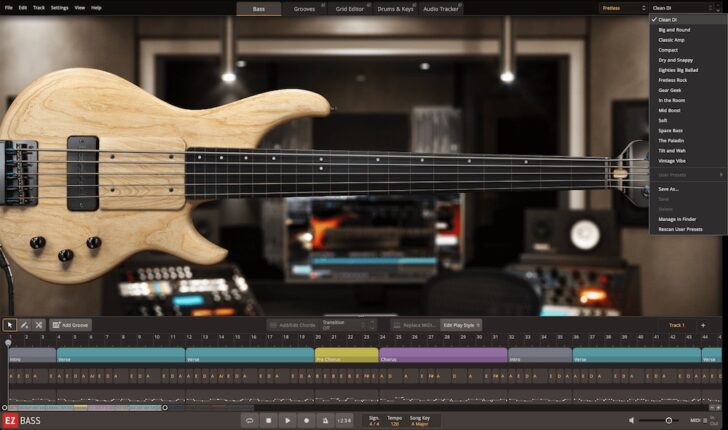Click the Add Groove button
728x430 pixels.
pyautogui.click(x=70, y=325)
